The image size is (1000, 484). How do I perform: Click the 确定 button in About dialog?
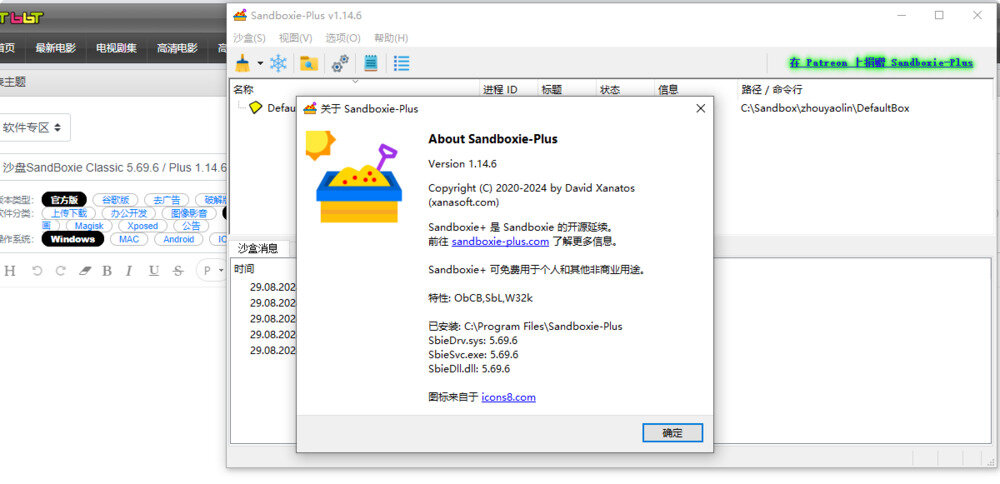pyautogui.click(x=672, y=433)
